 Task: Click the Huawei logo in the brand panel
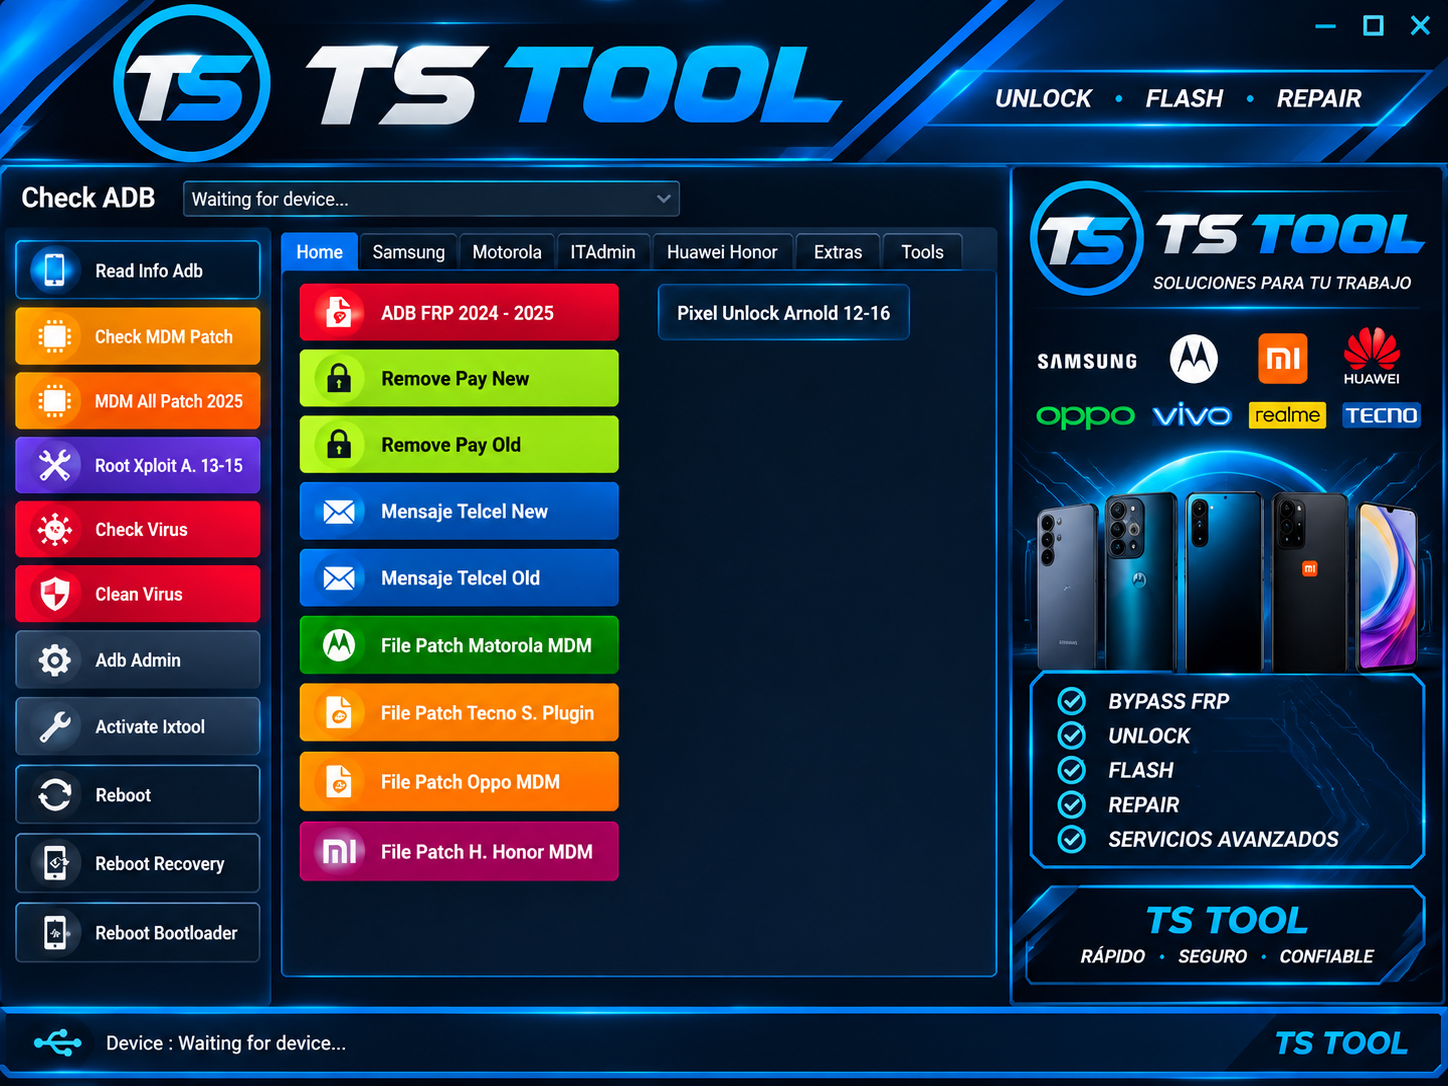coord(1371,356)
